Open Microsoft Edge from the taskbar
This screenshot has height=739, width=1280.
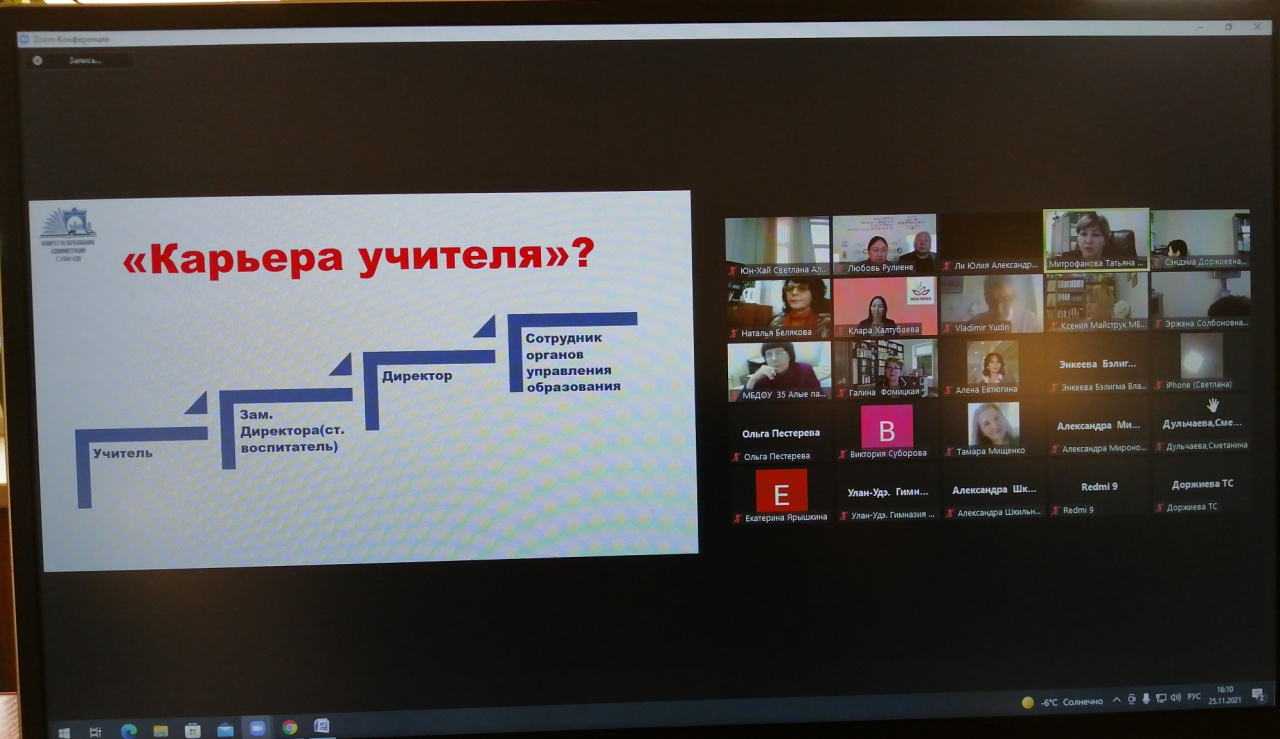pyautogui.click(x=129, y=731)
